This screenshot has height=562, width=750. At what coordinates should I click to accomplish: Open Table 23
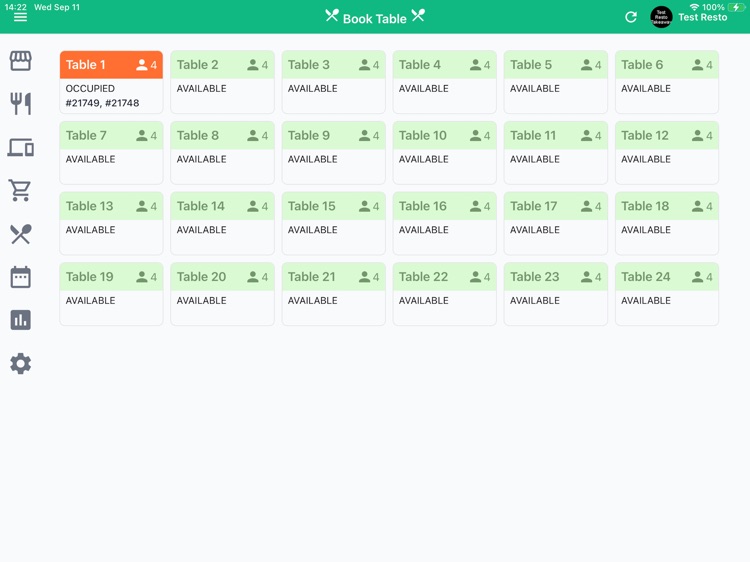[555, 294]
